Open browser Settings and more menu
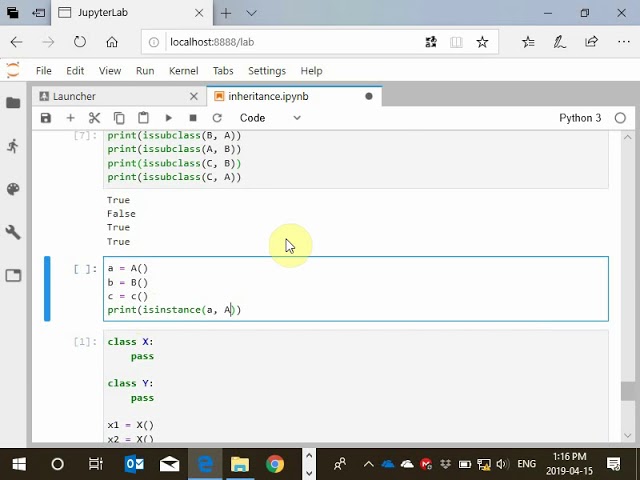The width and height of the screenshot is (640, 480). (623, 42)
